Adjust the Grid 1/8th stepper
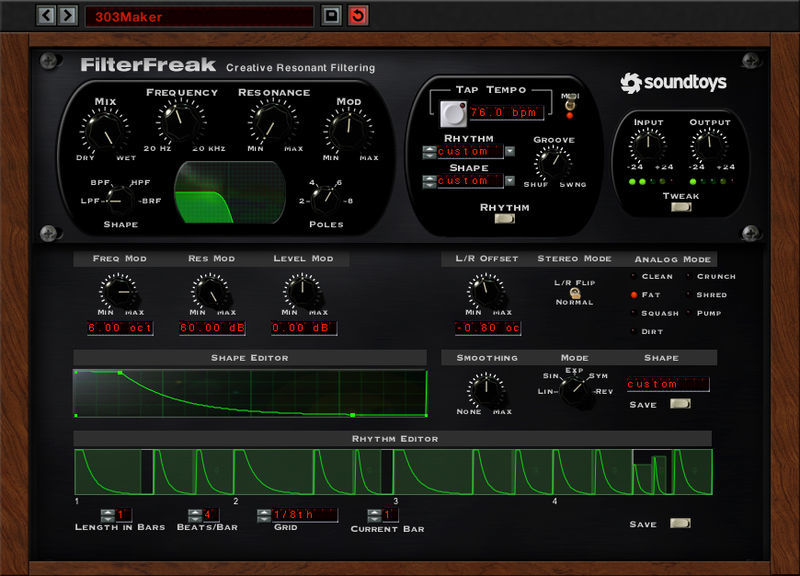Image resolution: width=800 pixels, height=576 pixels. pyautogui.click(x=264, y=515)
